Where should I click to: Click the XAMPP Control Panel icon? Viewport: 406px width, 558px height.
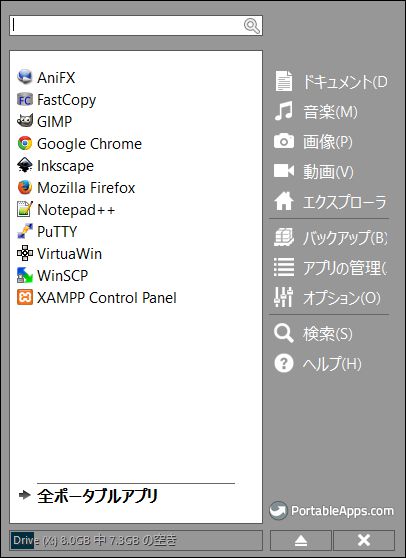[x=25, y=298]
